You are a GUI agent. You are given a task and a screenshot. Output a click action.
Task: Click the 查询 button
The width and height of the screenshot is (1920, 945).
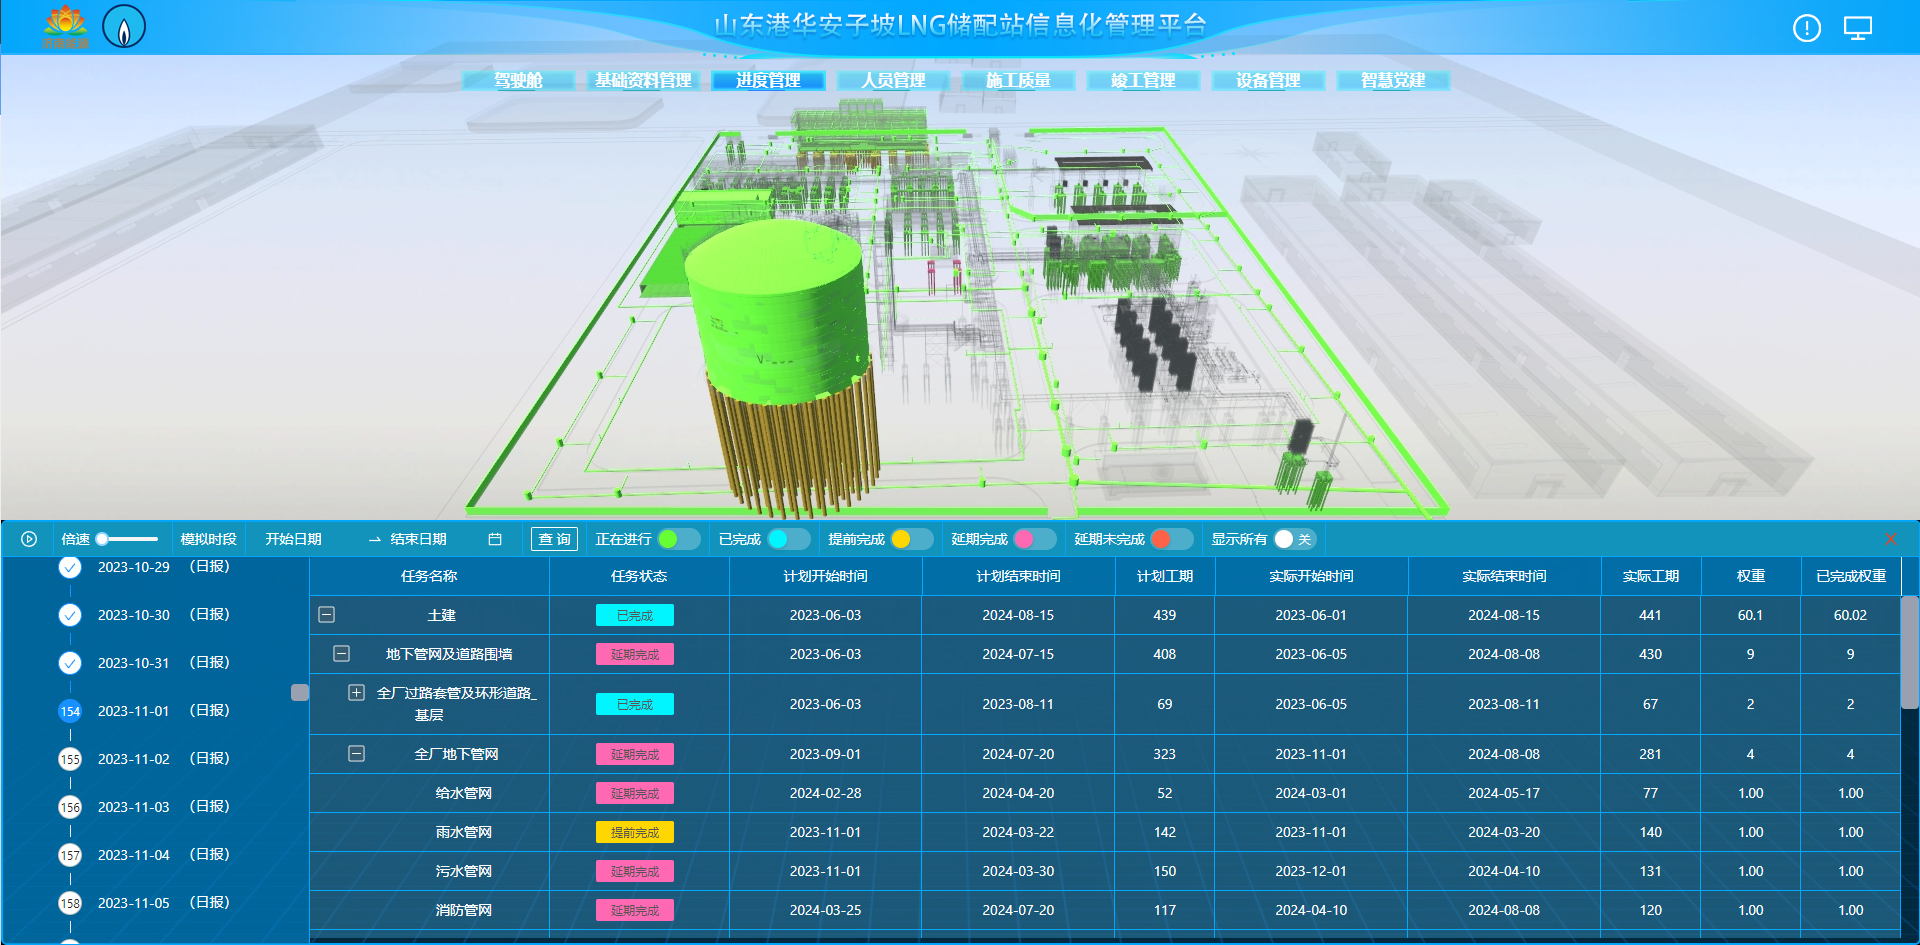(x=554, y=539)
